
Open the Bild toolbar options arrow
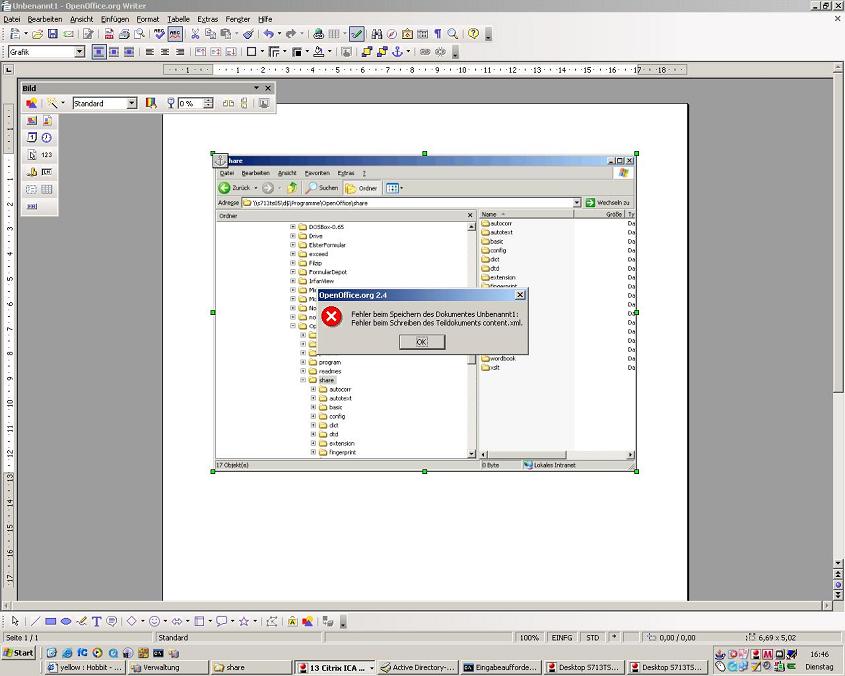click(257, 88)
